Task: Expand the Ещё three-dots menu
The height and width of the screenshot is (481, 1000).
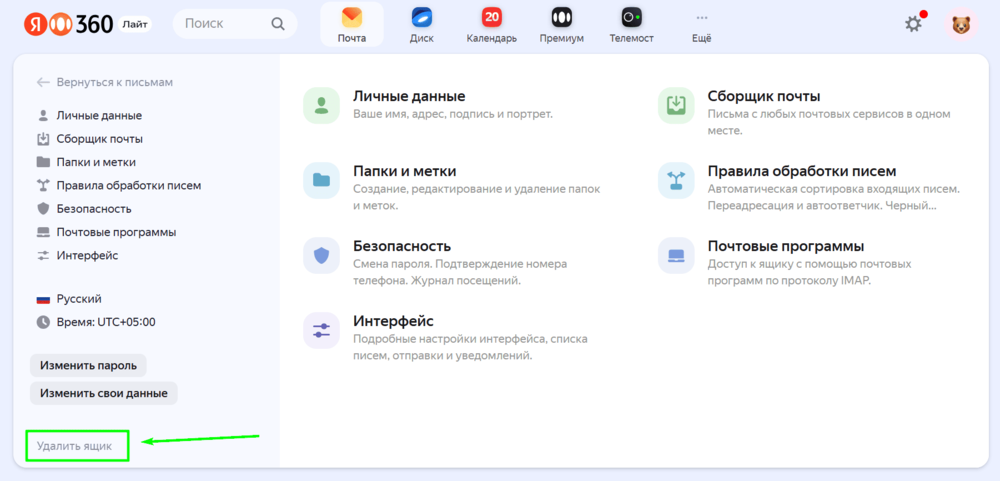Action: tap(702, 24)
